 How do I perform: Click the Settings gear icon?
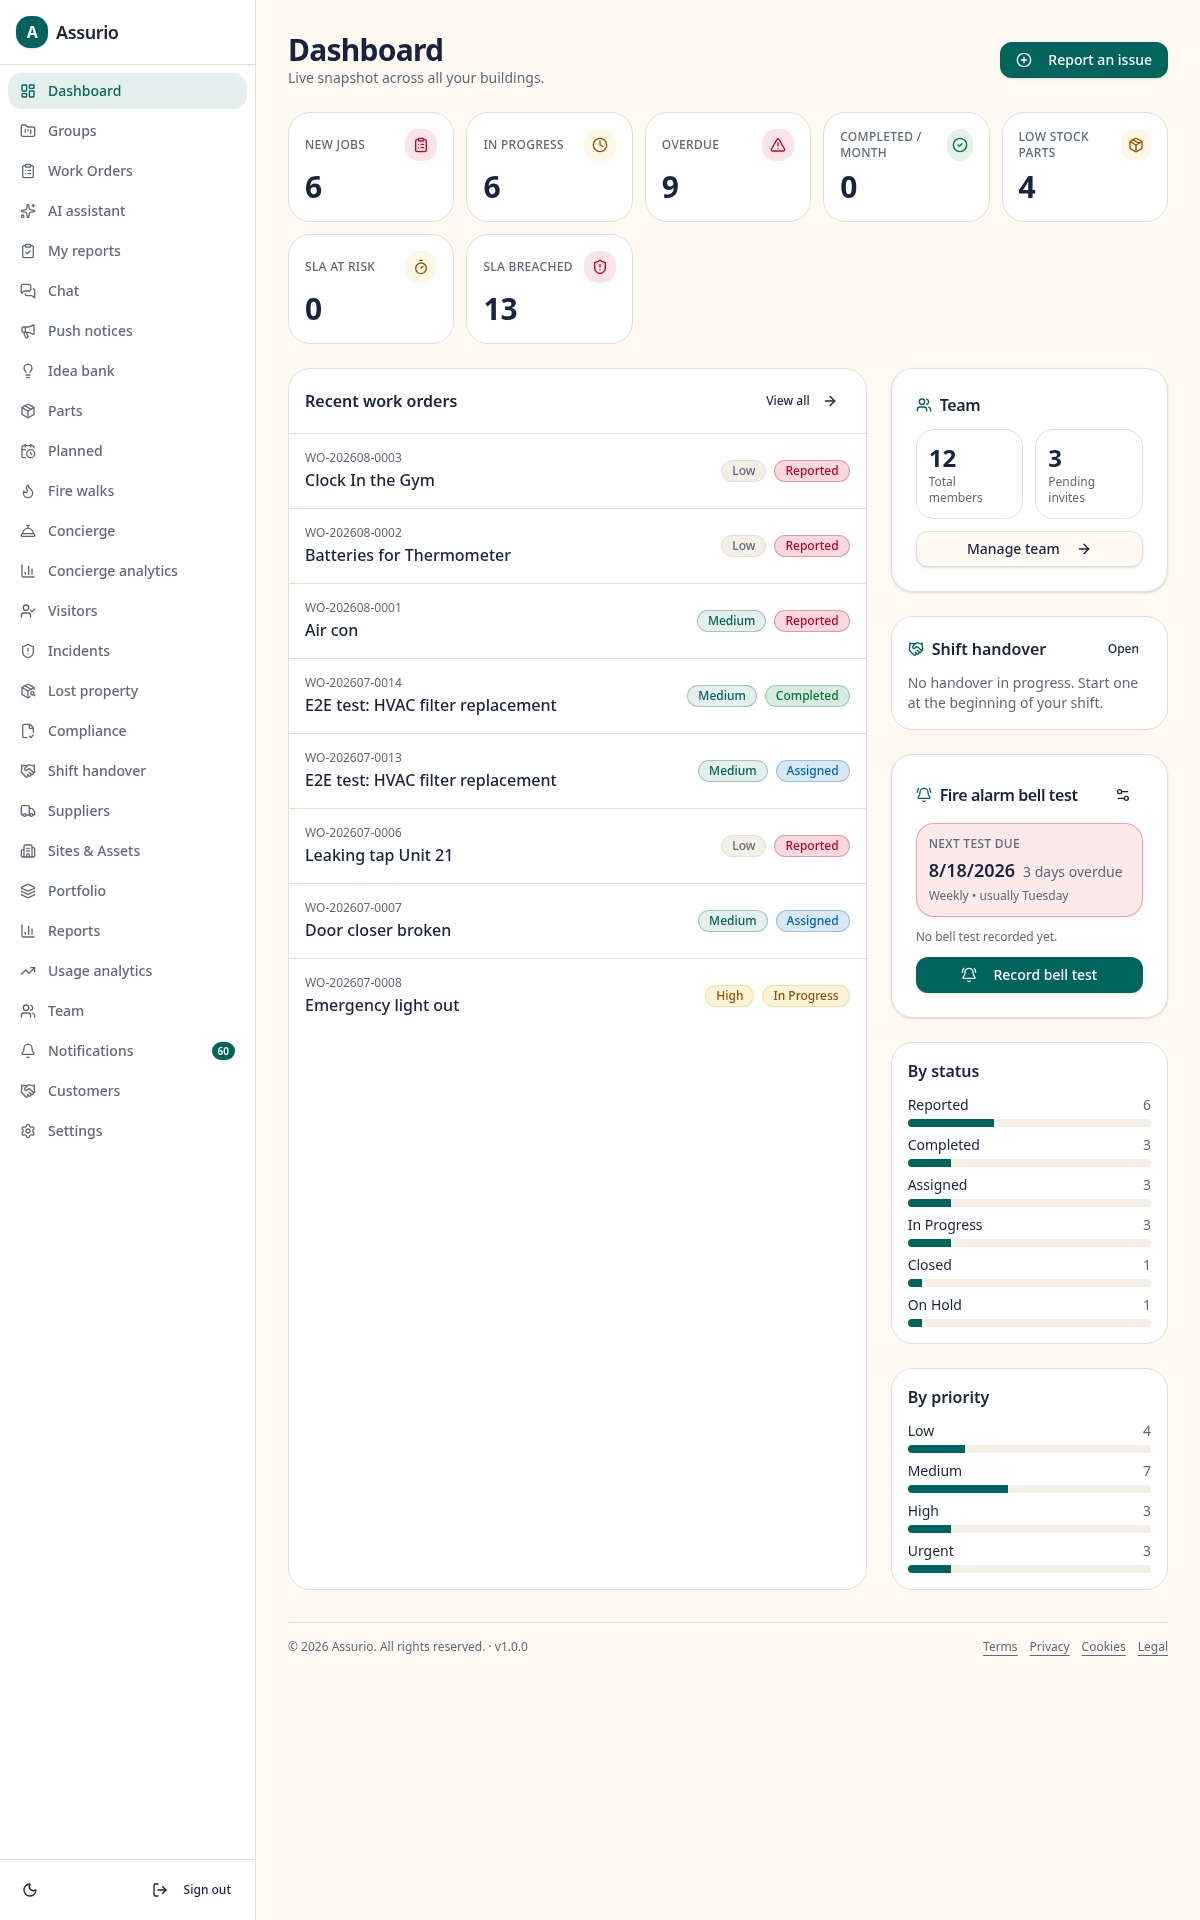point(28,1131)
